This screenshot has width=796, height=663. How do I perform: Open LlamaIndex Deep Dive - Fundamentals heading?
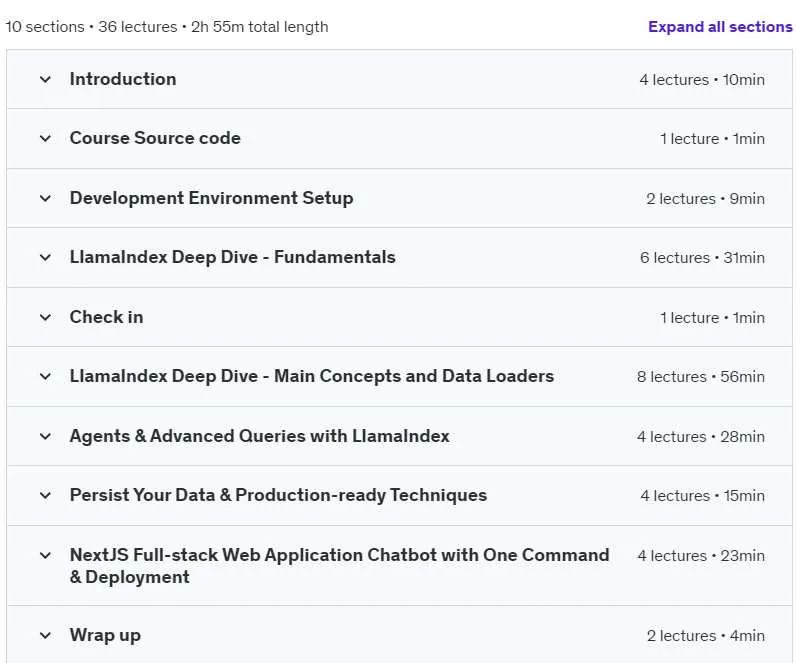click(x=233, y=257)
